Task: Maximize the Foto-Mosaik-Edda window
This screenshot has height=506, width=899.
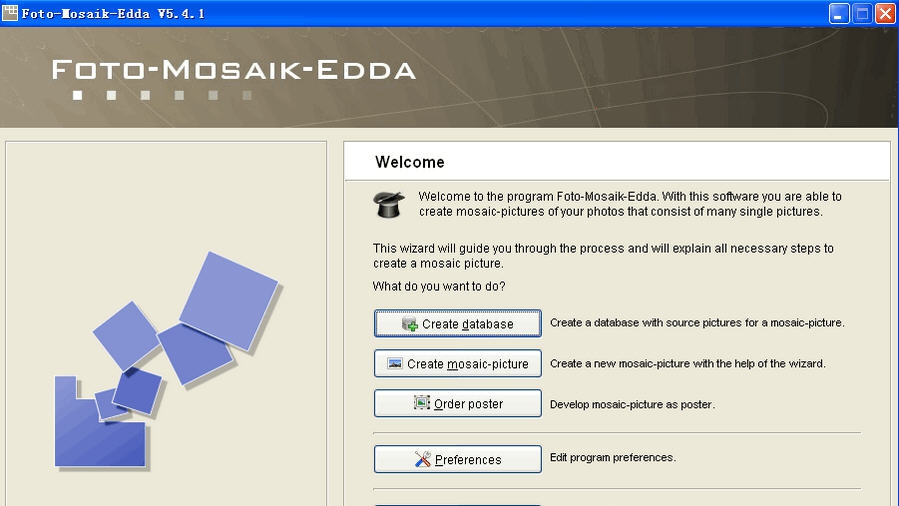Action: (862, 13)
